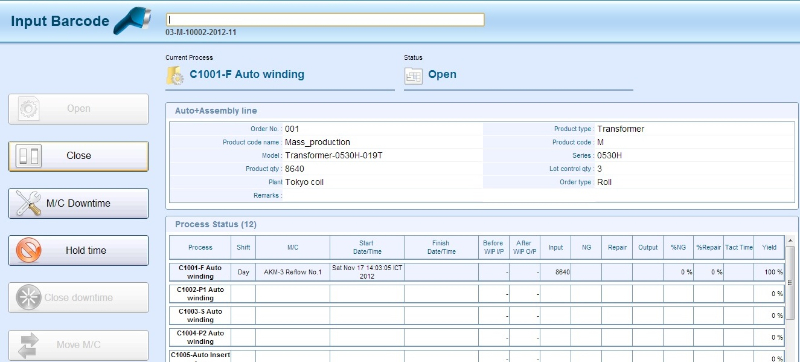The width and height of the screenshot is (800, 362).
Task: Click the wrench and screwdriver icon
Action: coord(29,203)
